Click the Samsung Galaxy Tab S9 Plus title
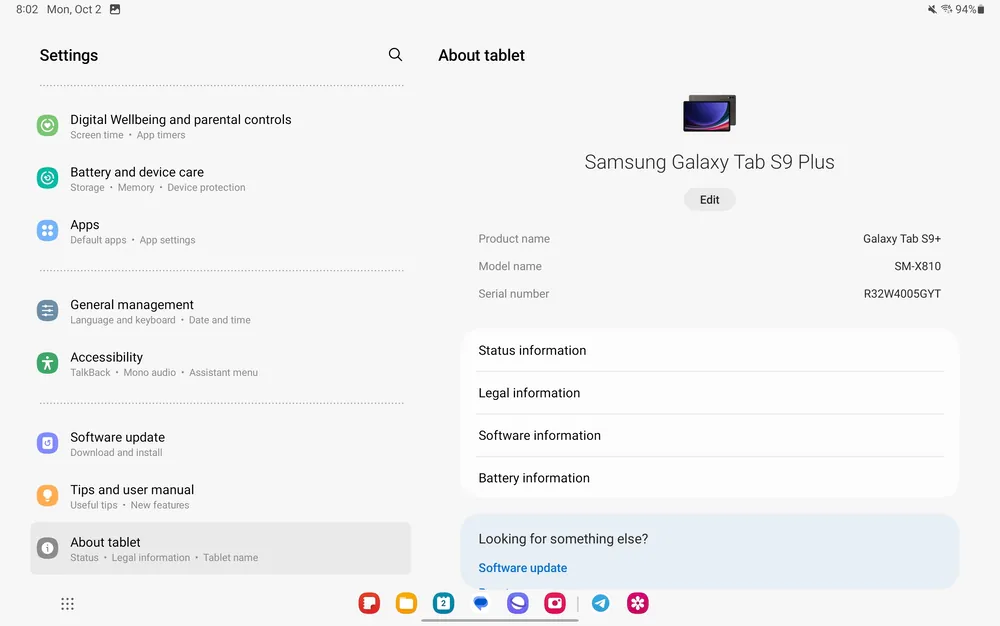The width and height of the screenshot is (1000, 626). 709,162
